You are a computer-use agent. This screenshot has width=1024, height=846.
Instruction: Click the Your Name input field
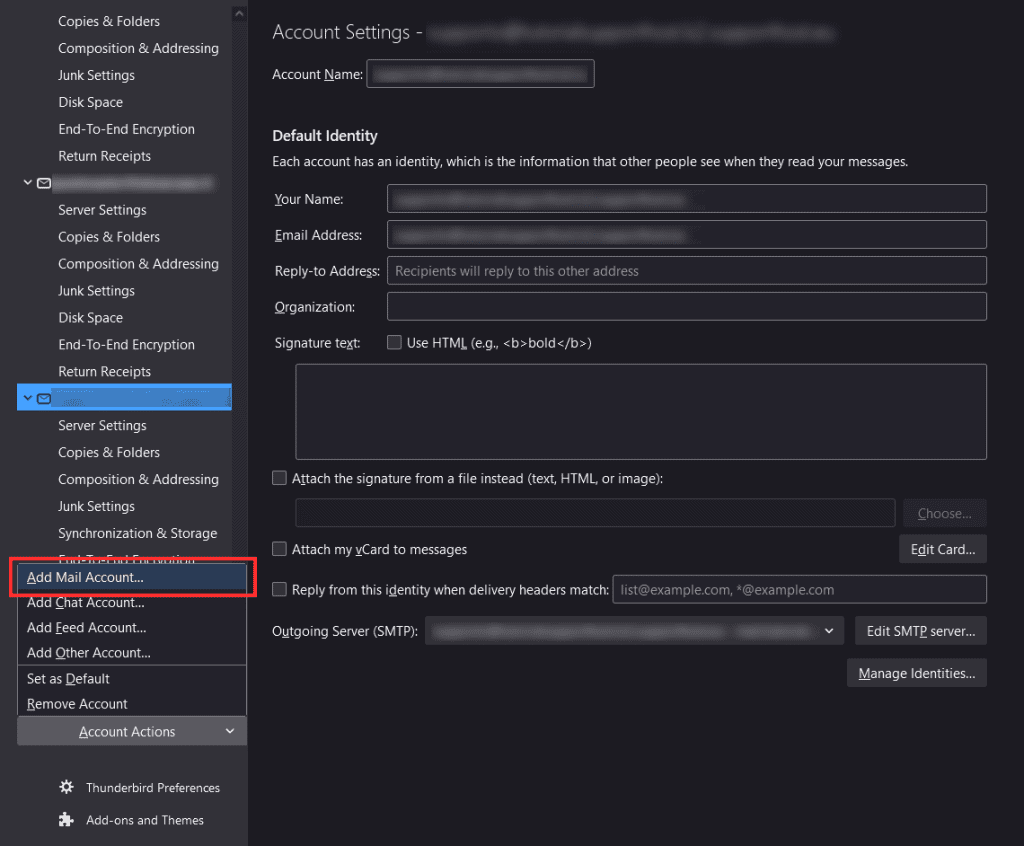click(686, 199)
